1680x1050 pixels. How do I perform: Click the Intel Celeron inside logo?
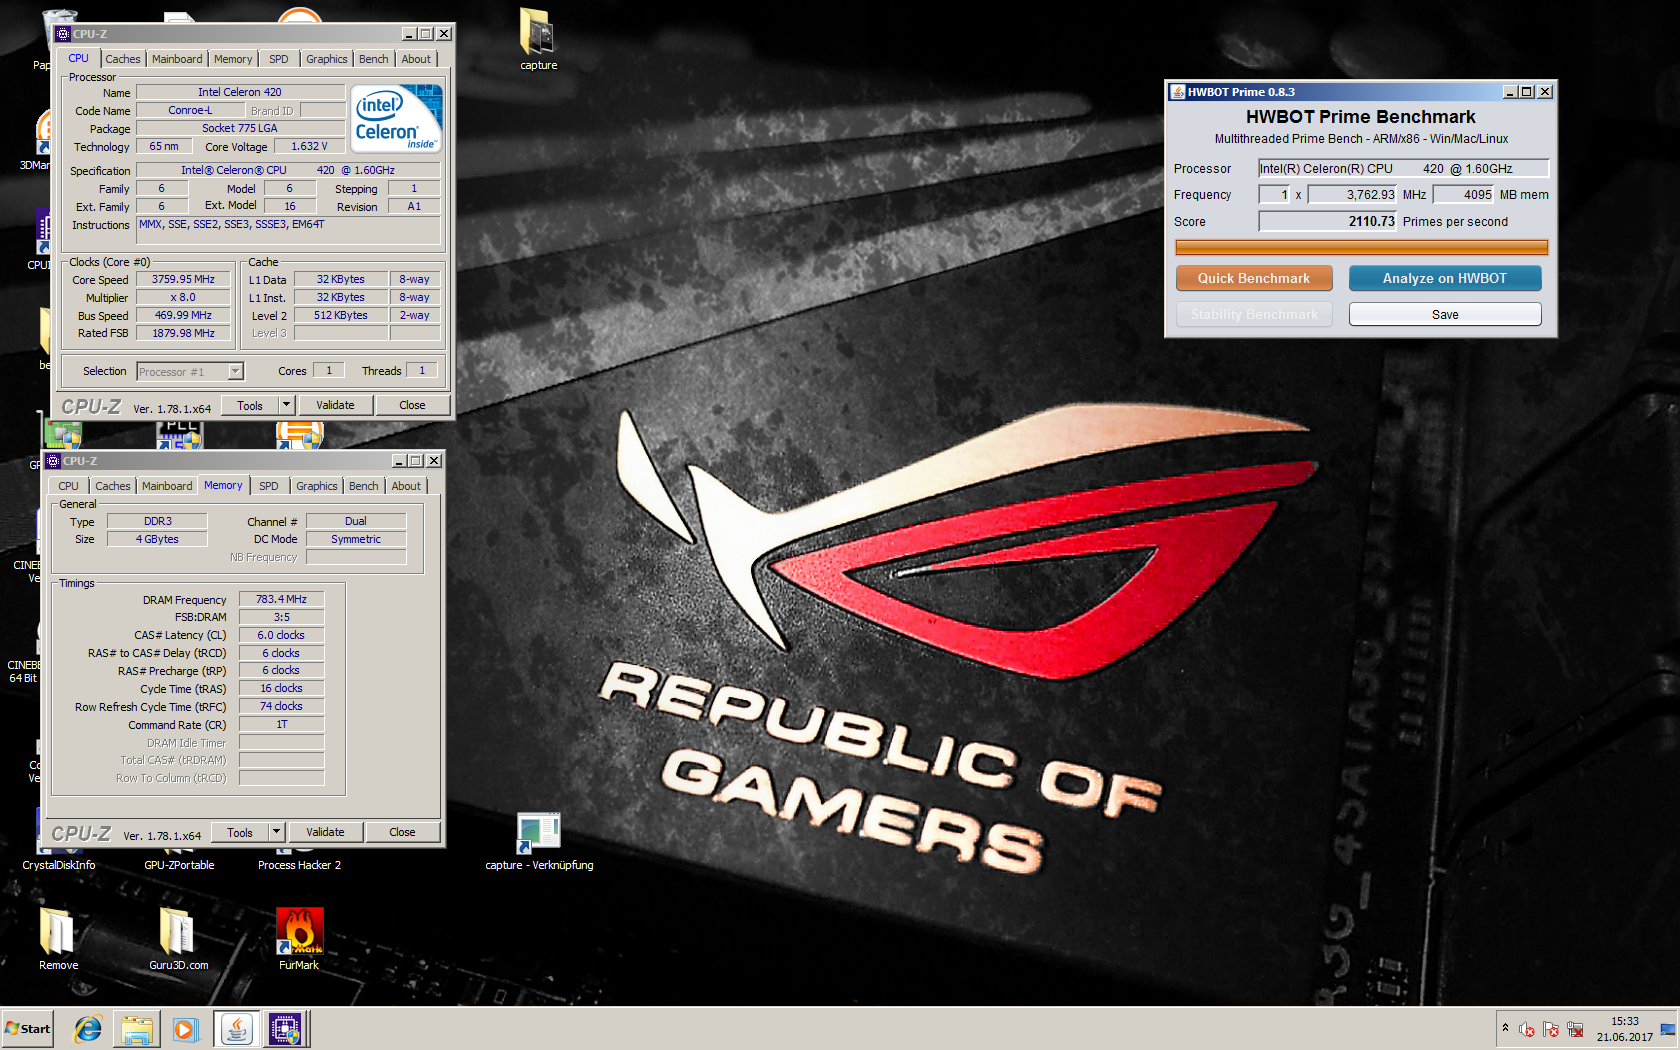pyautogui.click(x=397, y=118)
